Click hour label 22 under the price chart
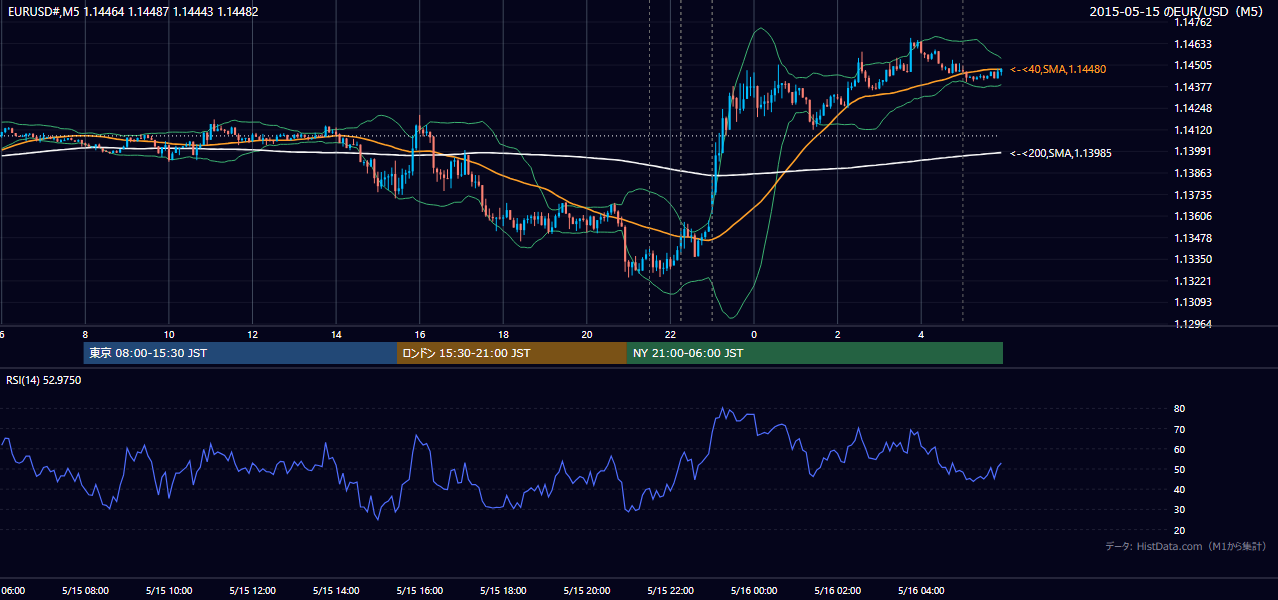The height and width of the screenshot is (600, 1278). pyautogui.click(x=671, y=335)
